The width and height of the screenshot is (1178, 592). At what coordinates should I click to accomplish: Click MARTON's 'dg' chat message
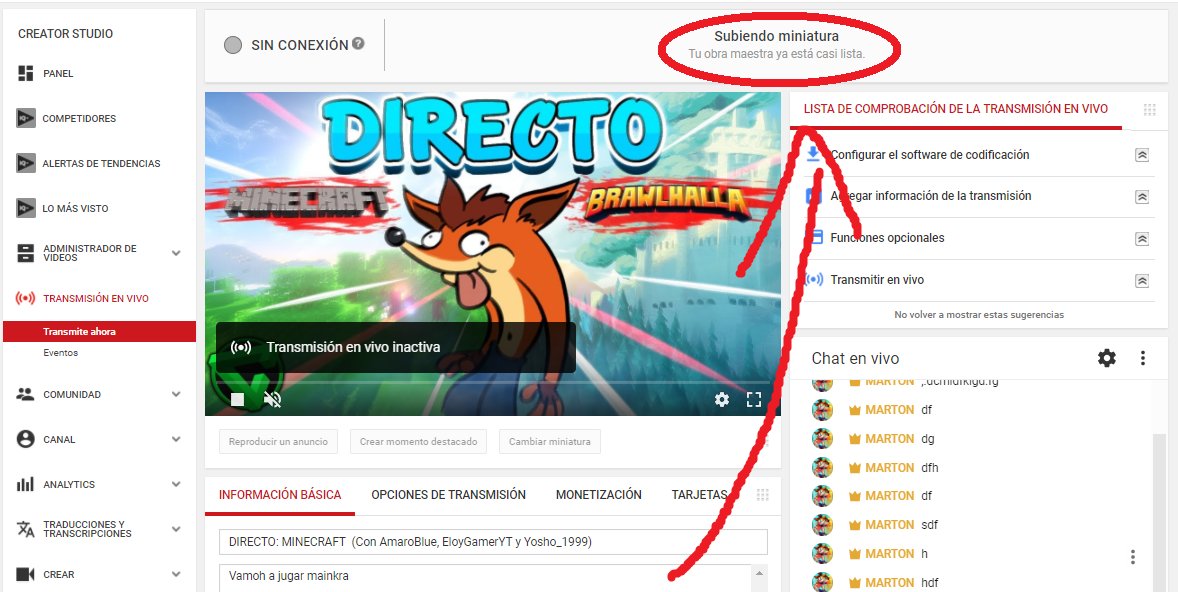click(928, 439)
